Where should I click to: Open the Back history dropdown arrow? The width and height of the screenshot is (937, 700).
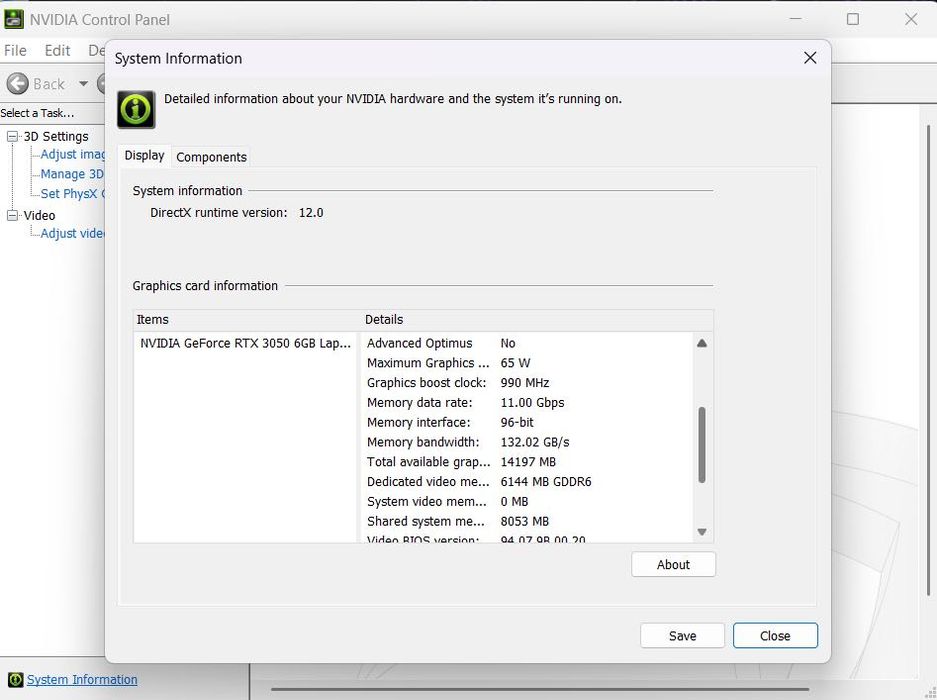(83, 84)
